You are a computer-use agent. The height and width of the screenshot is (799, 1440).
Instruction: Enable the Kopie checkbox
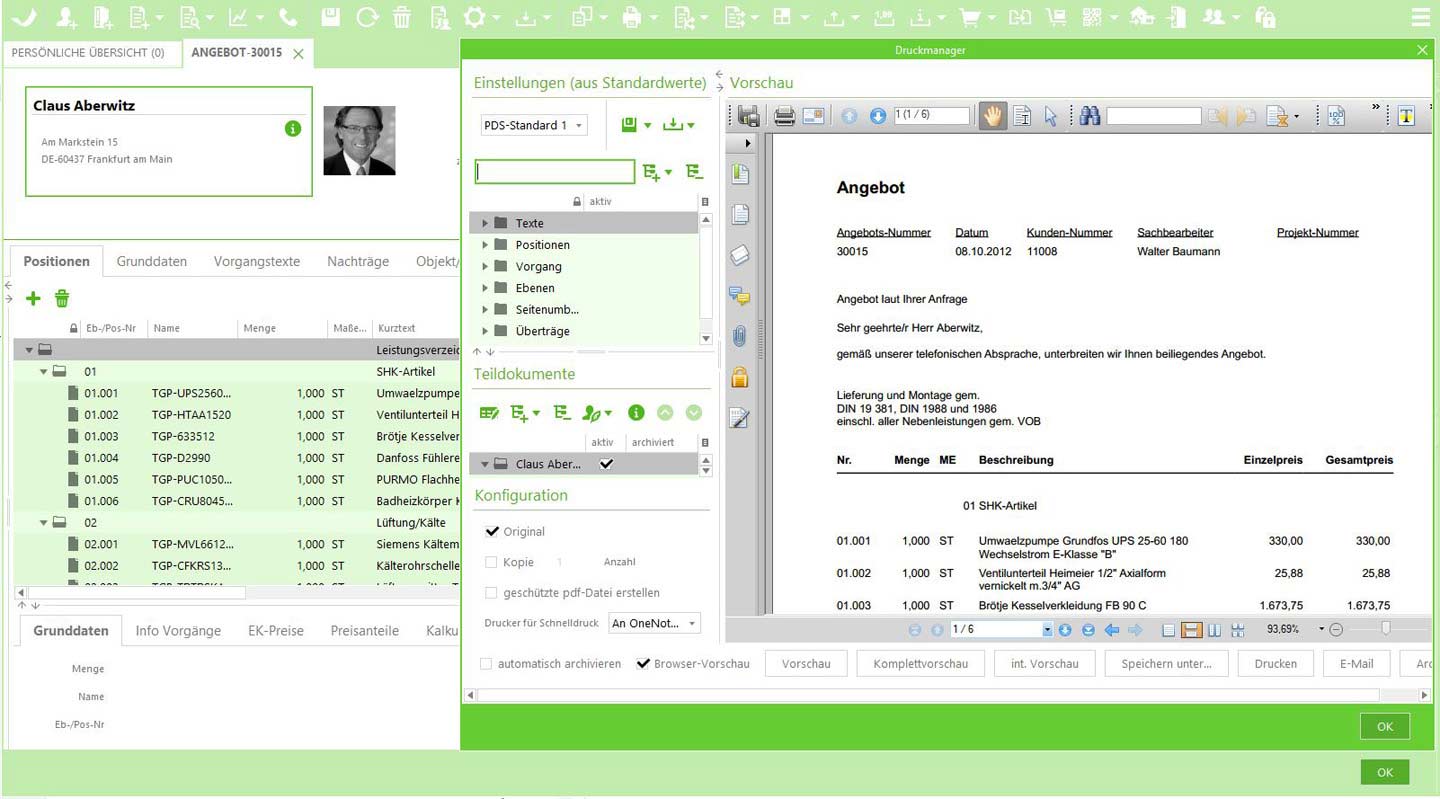coord(491,562)
